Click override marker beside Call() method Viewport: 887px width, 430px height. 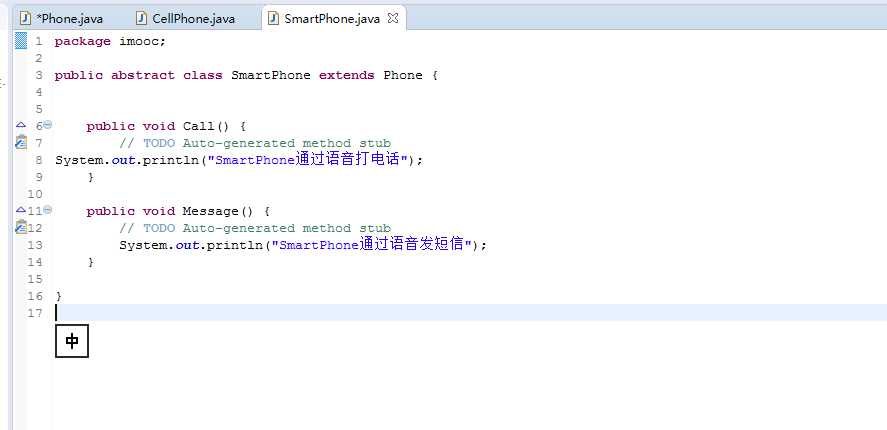click(21, 126)
